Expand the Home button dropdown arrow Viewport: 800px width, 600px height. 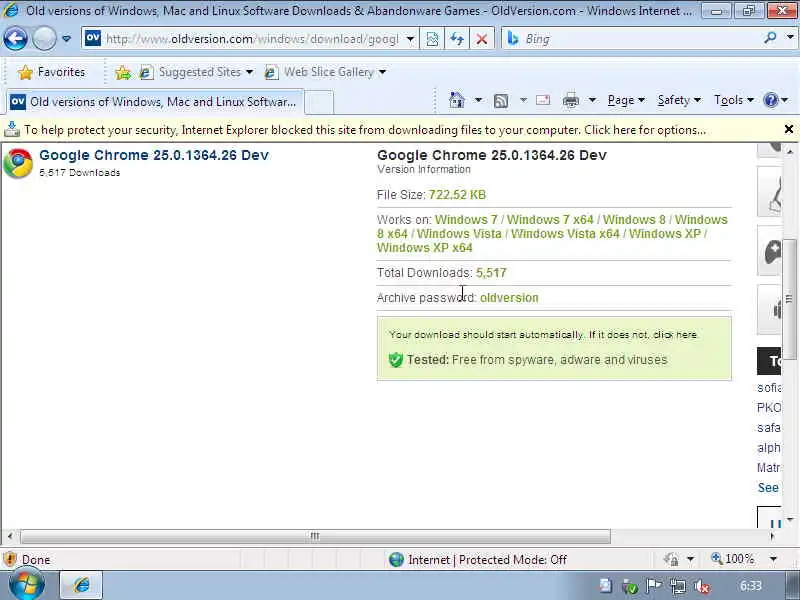pos(478,100)
